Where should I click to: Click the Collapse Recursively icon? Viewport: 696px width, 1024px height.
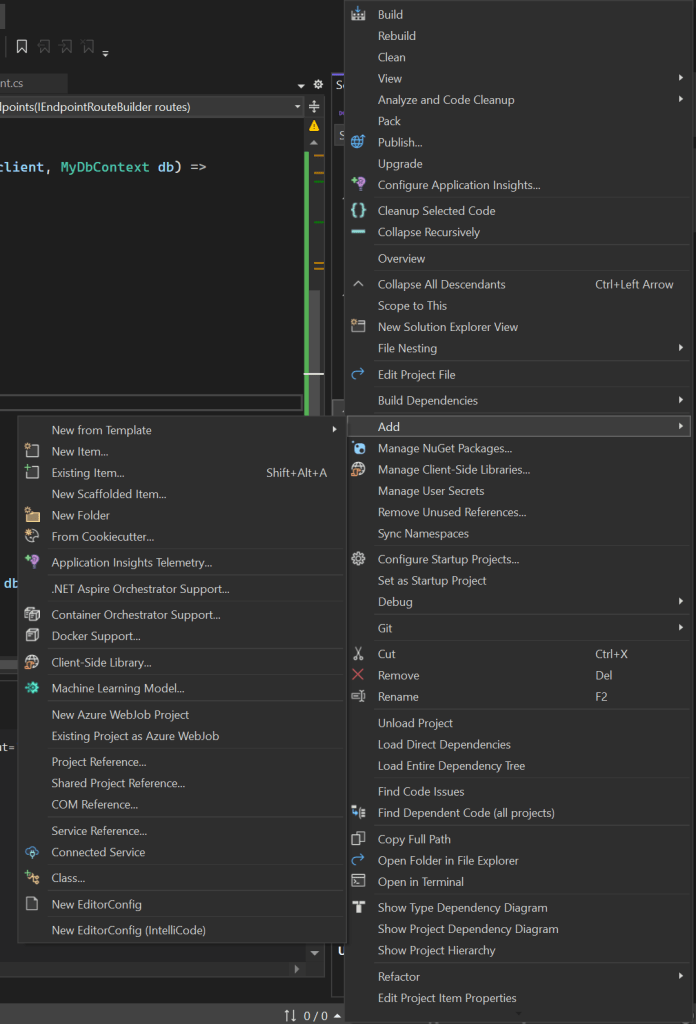(x=358, y=231)
